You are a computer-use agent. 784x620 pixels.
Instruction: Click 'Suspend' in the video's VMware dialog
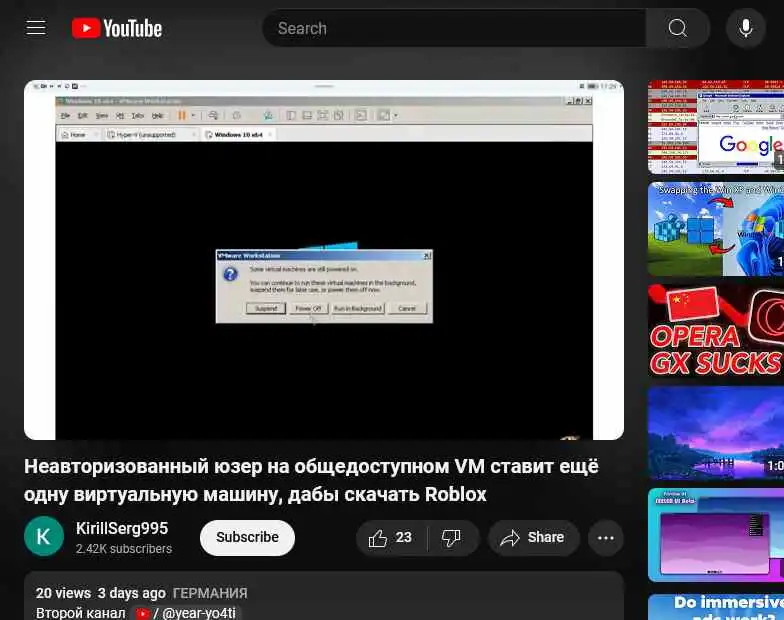pyautogui.click(x=266, y=308)
